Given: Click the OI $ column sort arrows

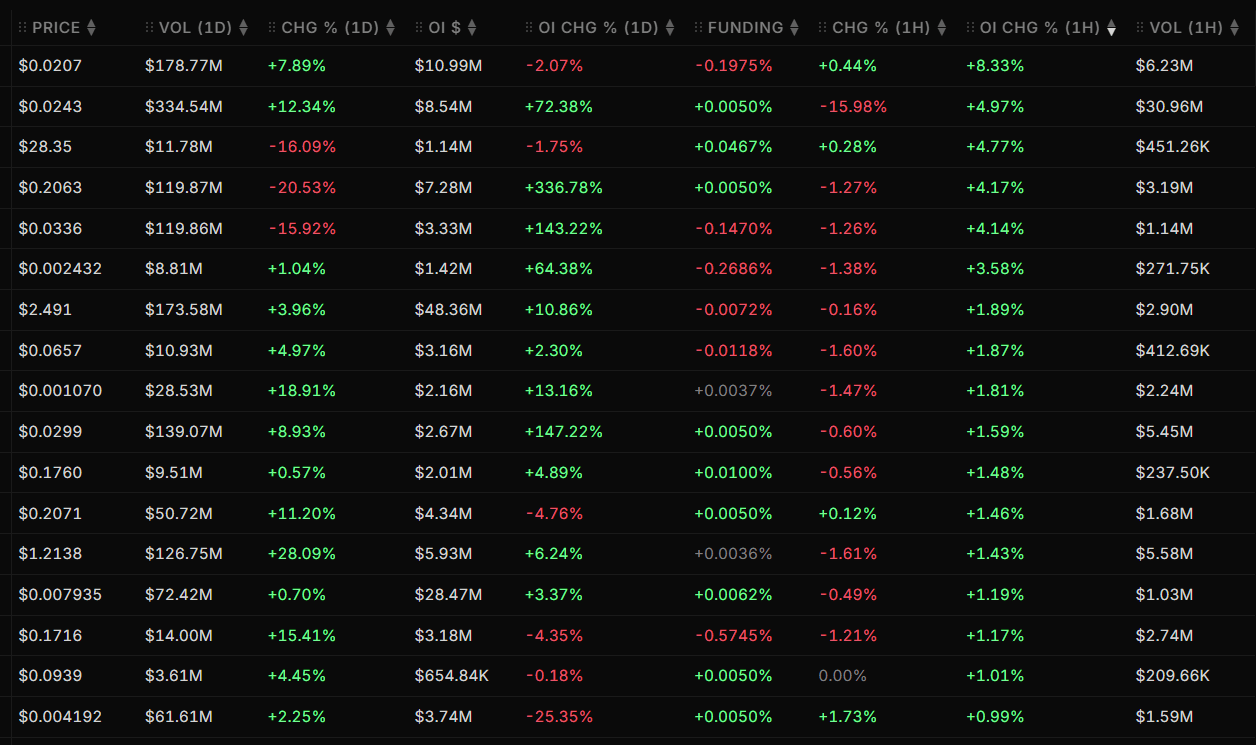Looking at the screenshot, I should tap(472, 28).
